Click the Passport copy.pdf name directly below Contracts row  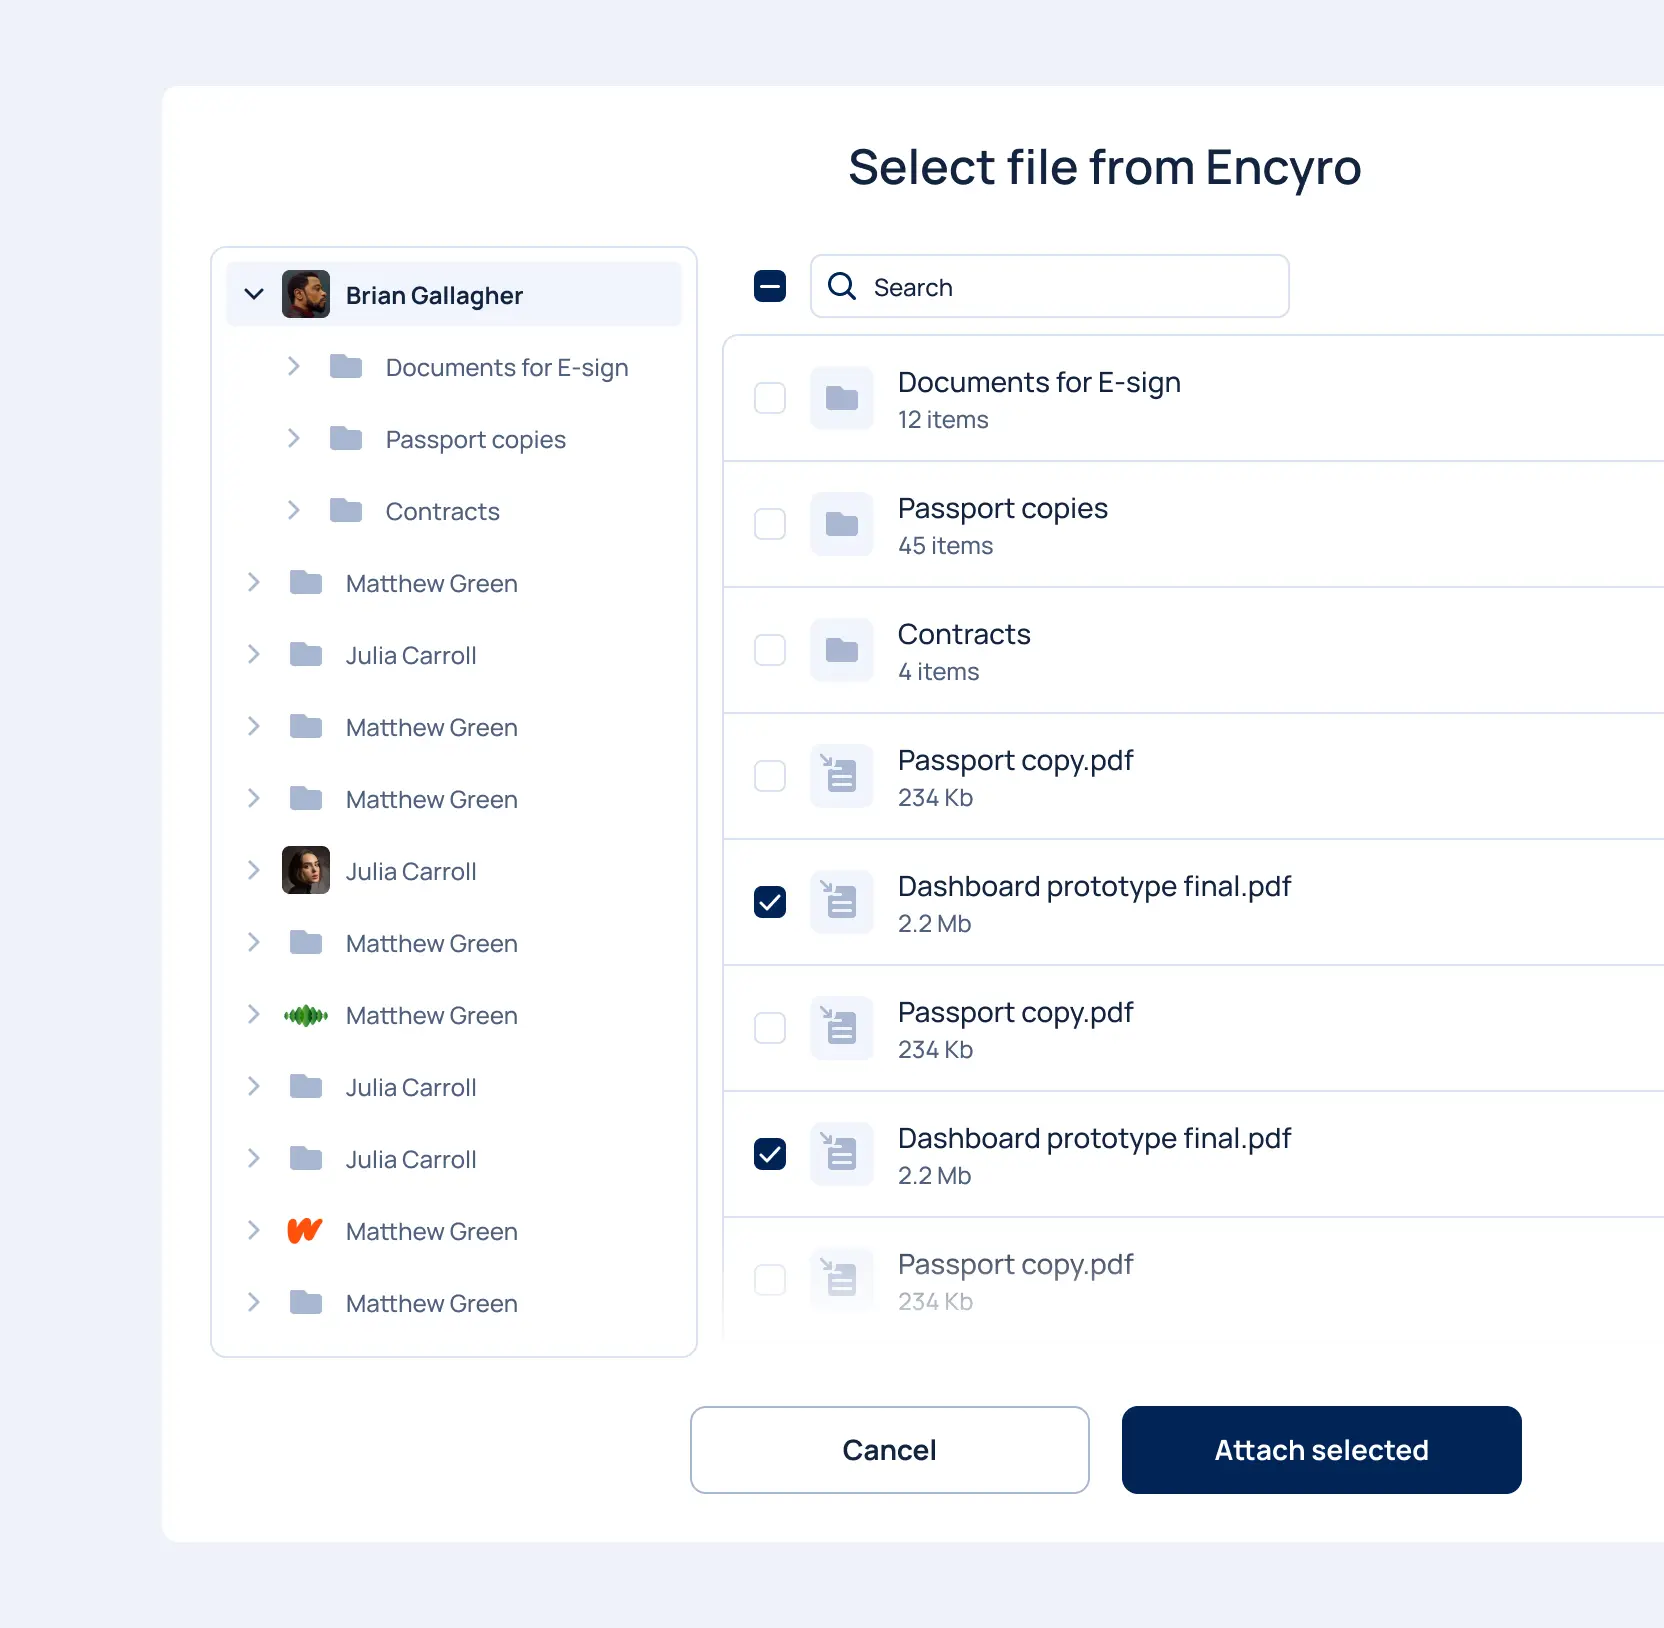1016,761
